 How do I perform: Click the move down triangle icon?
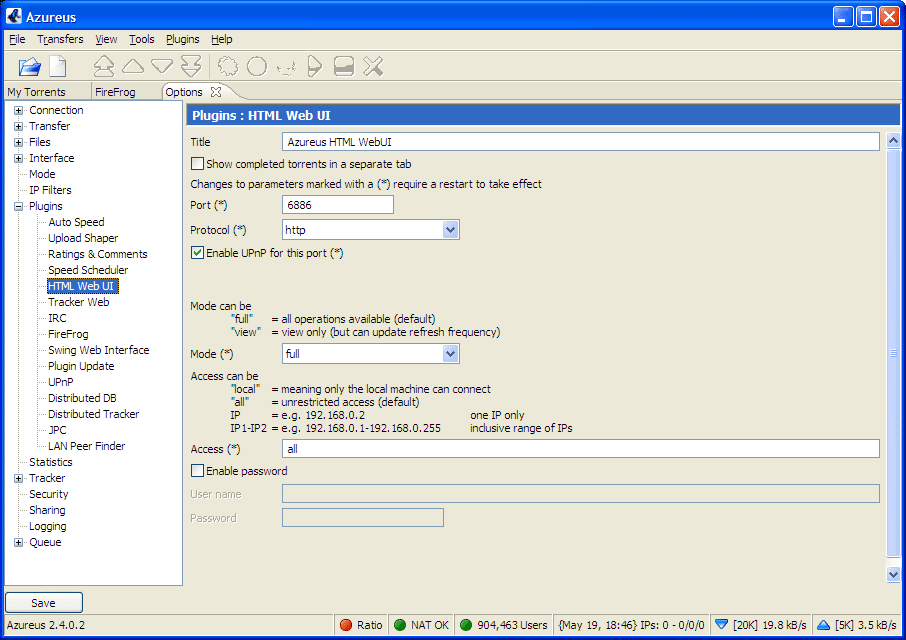[162, 66]
